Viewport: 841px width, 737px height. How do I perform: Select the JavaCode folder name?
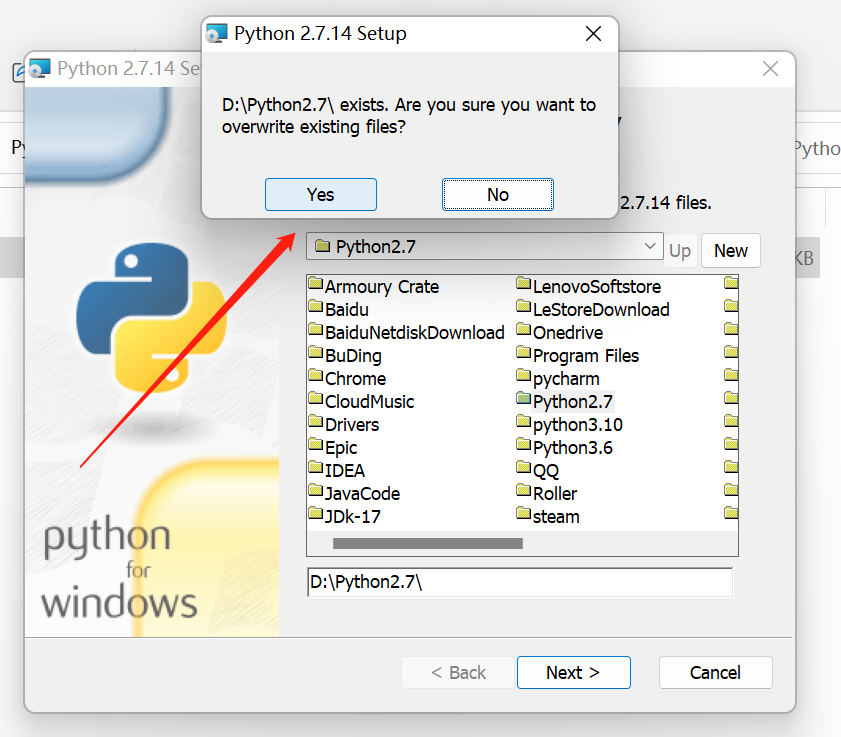click(363, 495)
